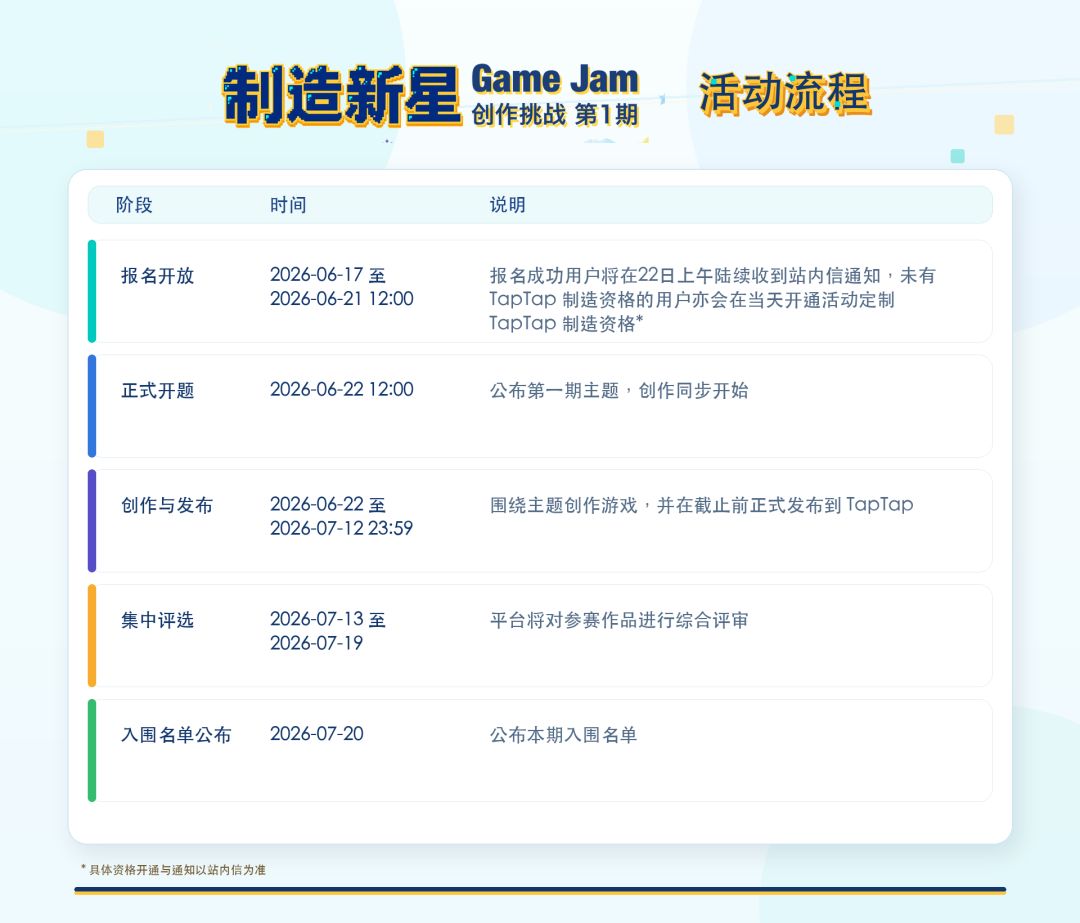Select the 入围名单公布 stage label
The width and height of the screenshot is (1080, 923).
coord(176,735)
